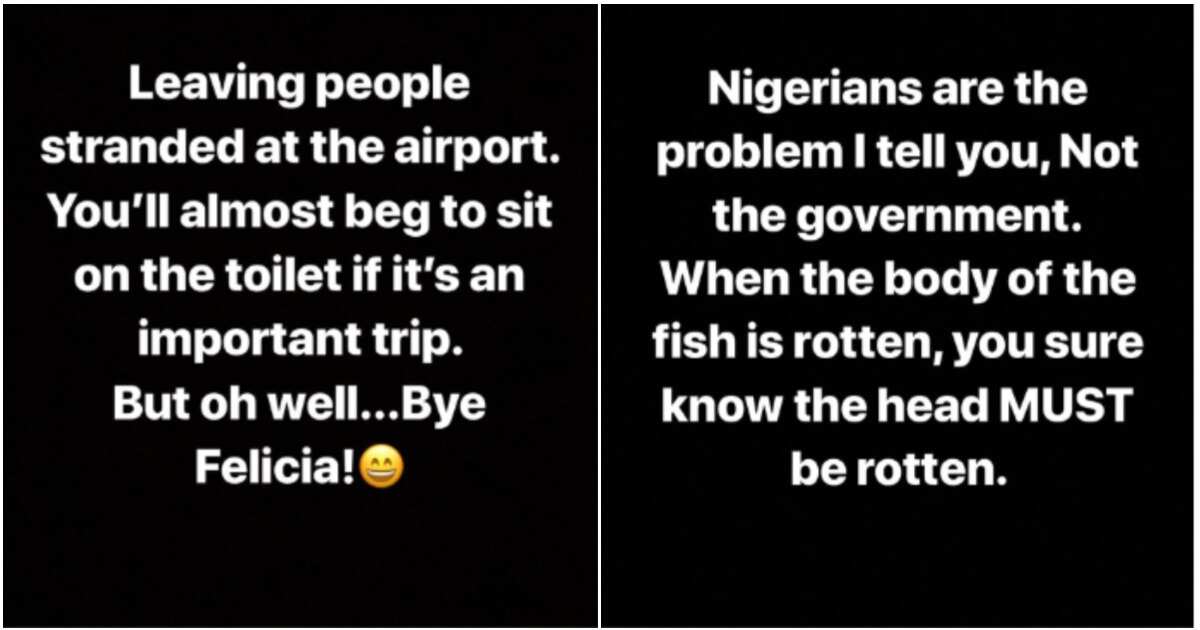Screen dimensions: 1200x630
Task: Select the line "stranded at the airport."
Action: [x=298, y=149]
